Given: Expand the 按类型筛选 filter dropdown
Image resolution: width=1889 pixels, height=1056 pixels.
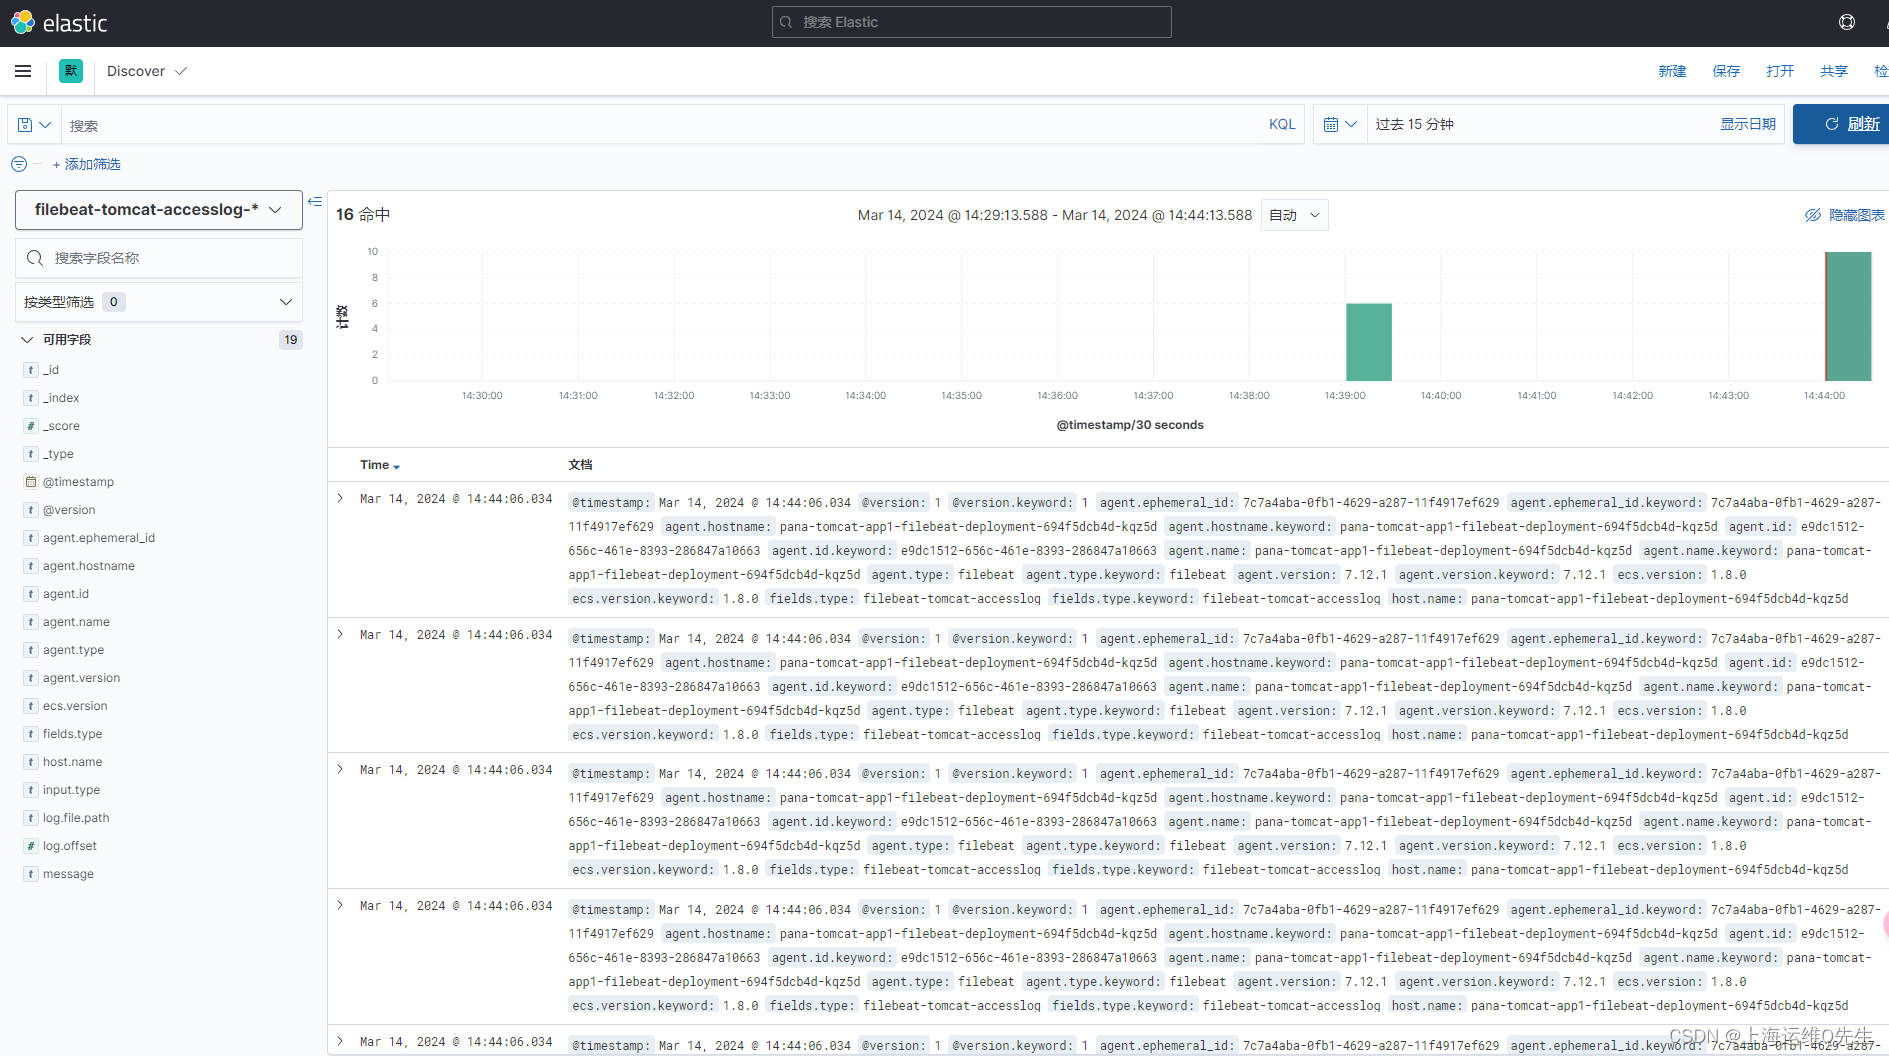Looking at the screenshot, I should click(159, 302).
